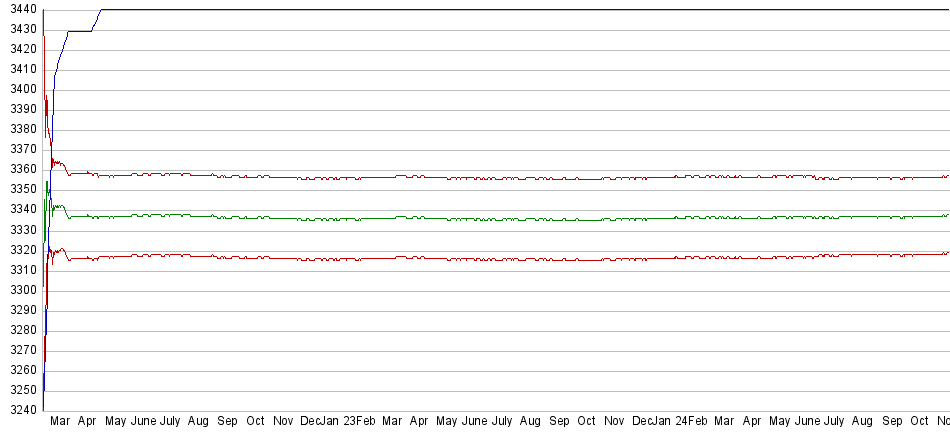Click the short plateau step near 3430
Image resolution: width=950 pixels, height=435 pixels.
pyautogui.click(x=80, y=31)
